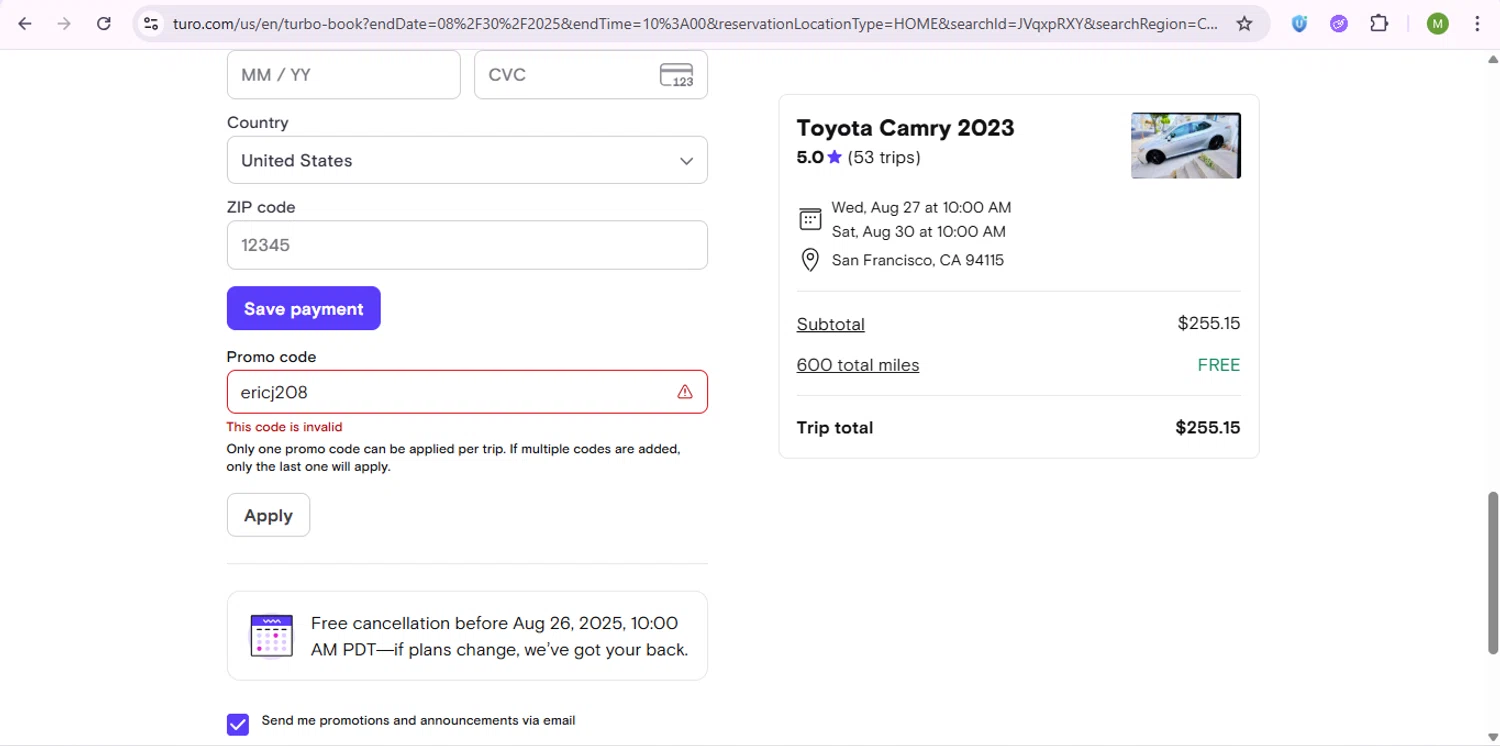
Task: Click the FREE miles label
Action: click(x=1219, y=365)
